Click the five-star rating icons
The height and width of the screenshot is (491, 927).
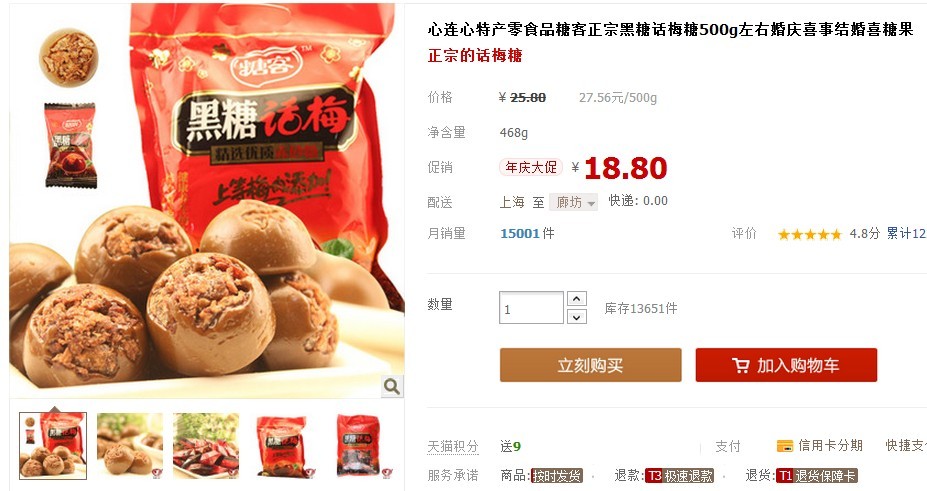click(x=809, y=235)
